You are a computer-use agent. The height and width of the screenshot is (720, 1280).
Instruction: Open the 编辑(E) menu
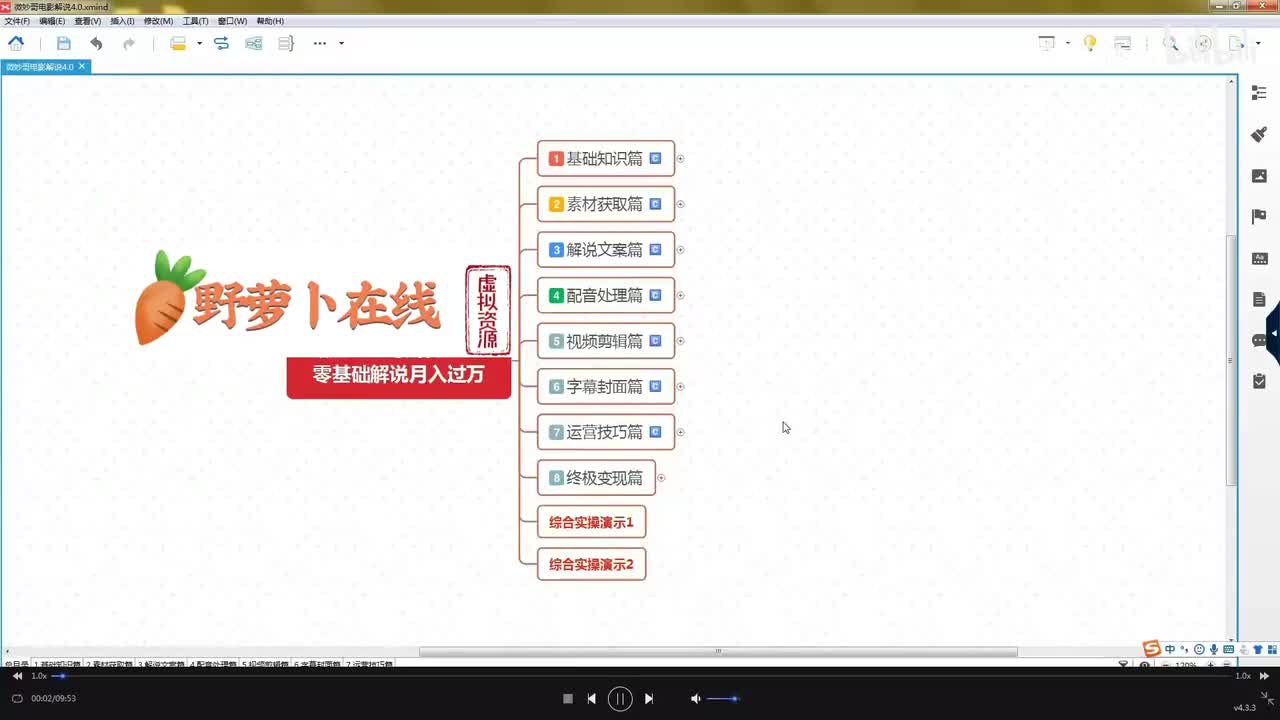coord(52,21)
